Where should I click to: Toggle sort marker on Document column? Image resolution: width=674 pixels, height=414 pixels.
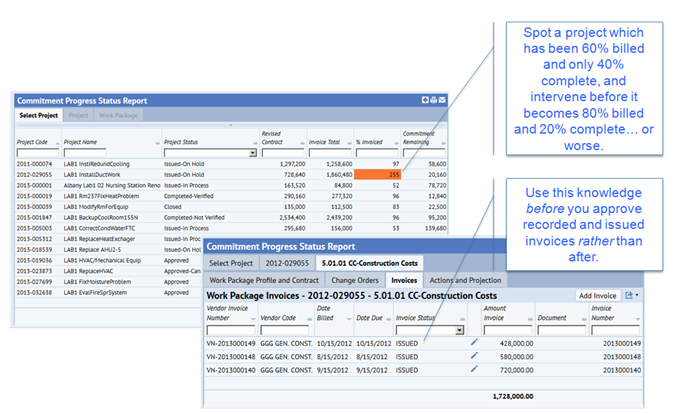[584, 319]
